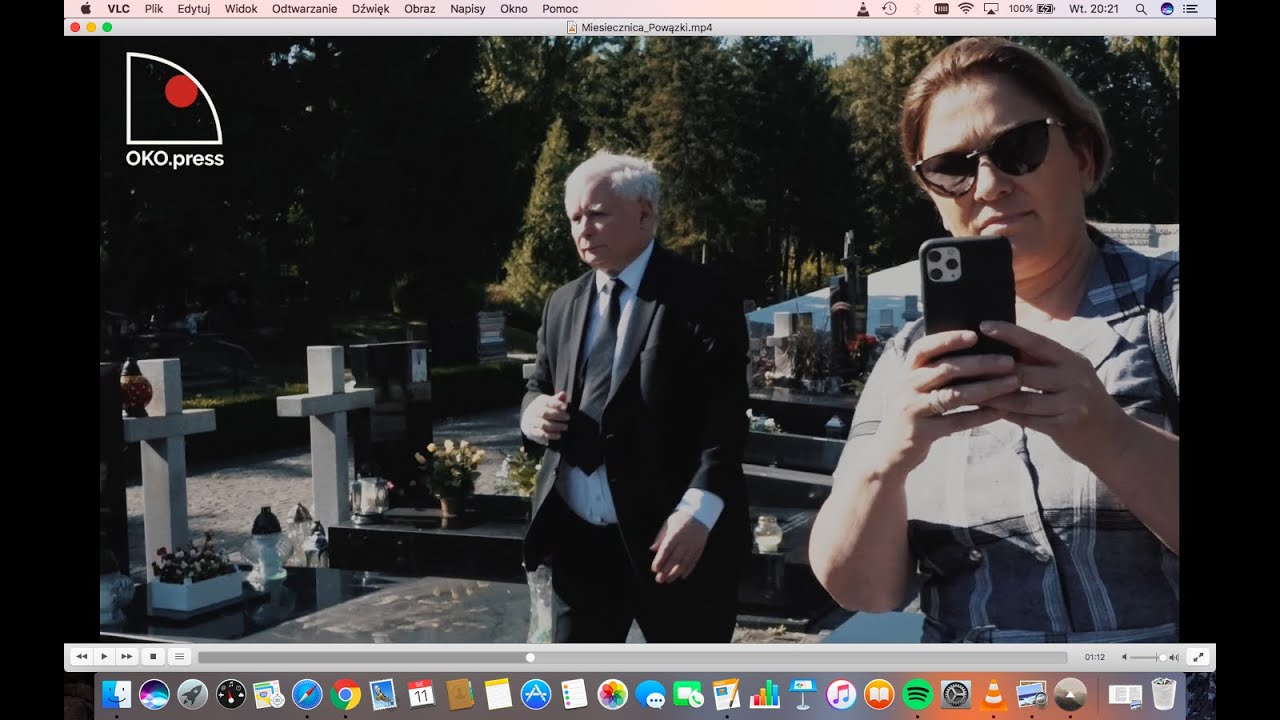Open the Edytuj menu
Image resolution: width=1280 pixels, height=720 pixels.
194,8
